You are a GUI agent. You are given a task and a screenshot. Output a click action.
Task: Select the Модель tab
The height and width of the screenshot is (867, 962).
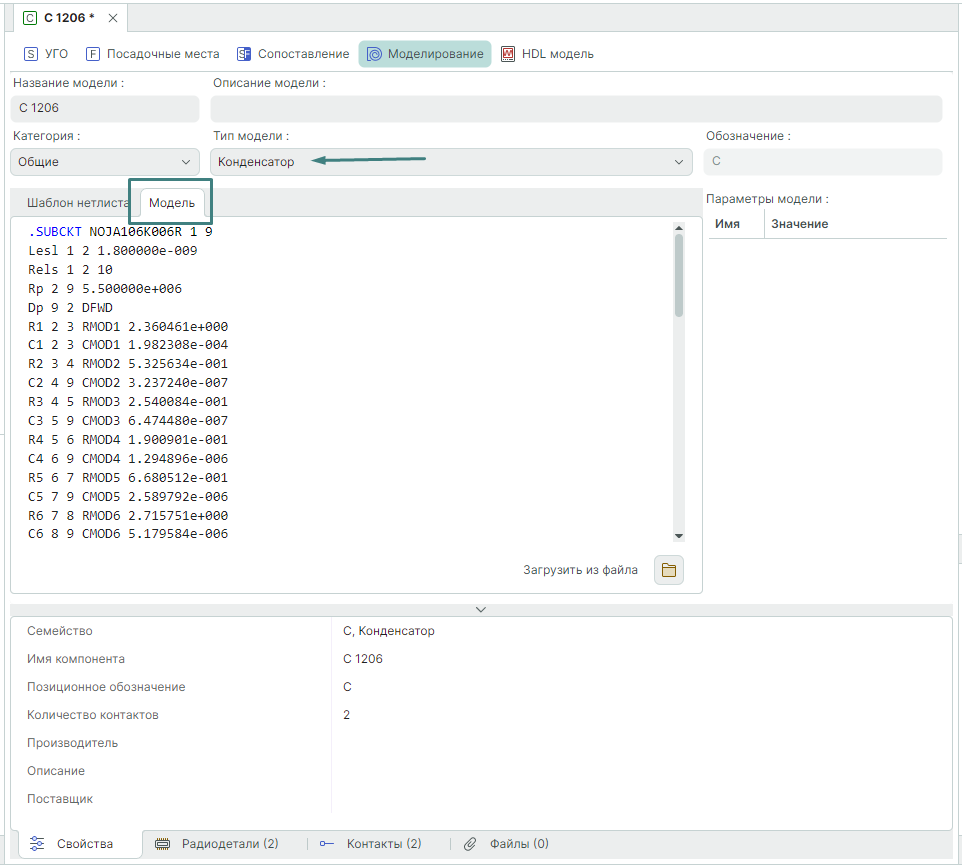172,203
